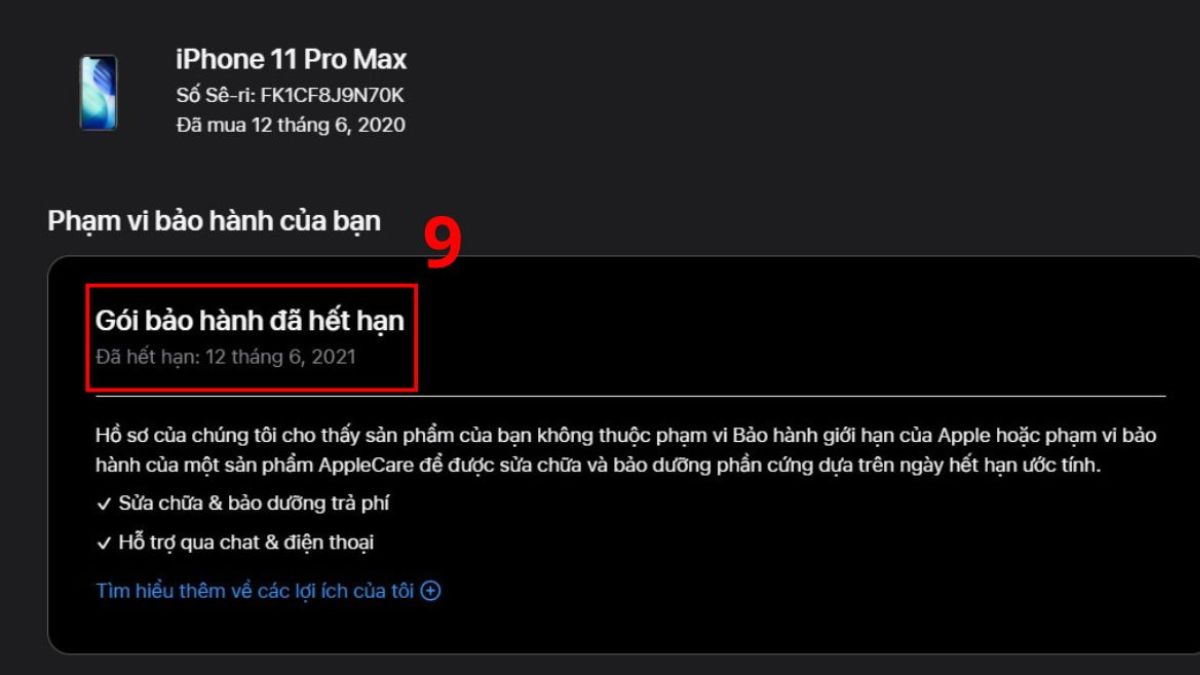Click the iPhone 11 Pro Max device thumbnail

[99, 92]
